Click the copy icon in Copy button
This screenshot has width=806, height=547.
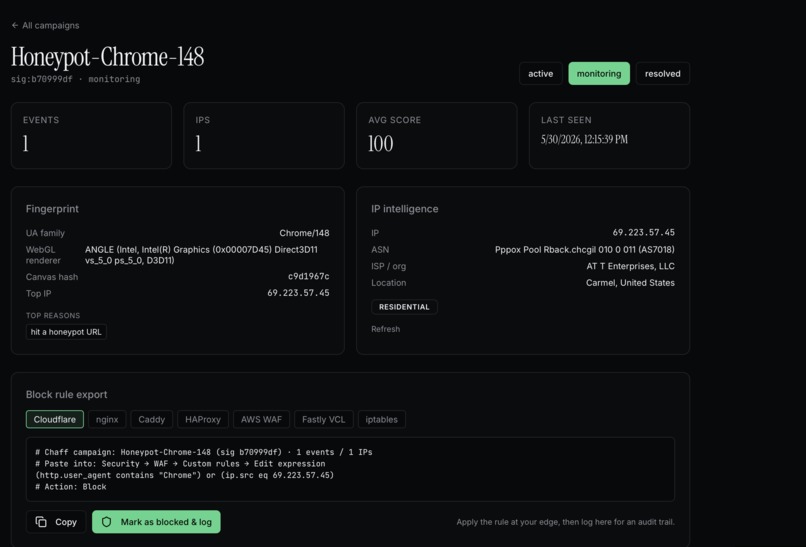point(41,522)
